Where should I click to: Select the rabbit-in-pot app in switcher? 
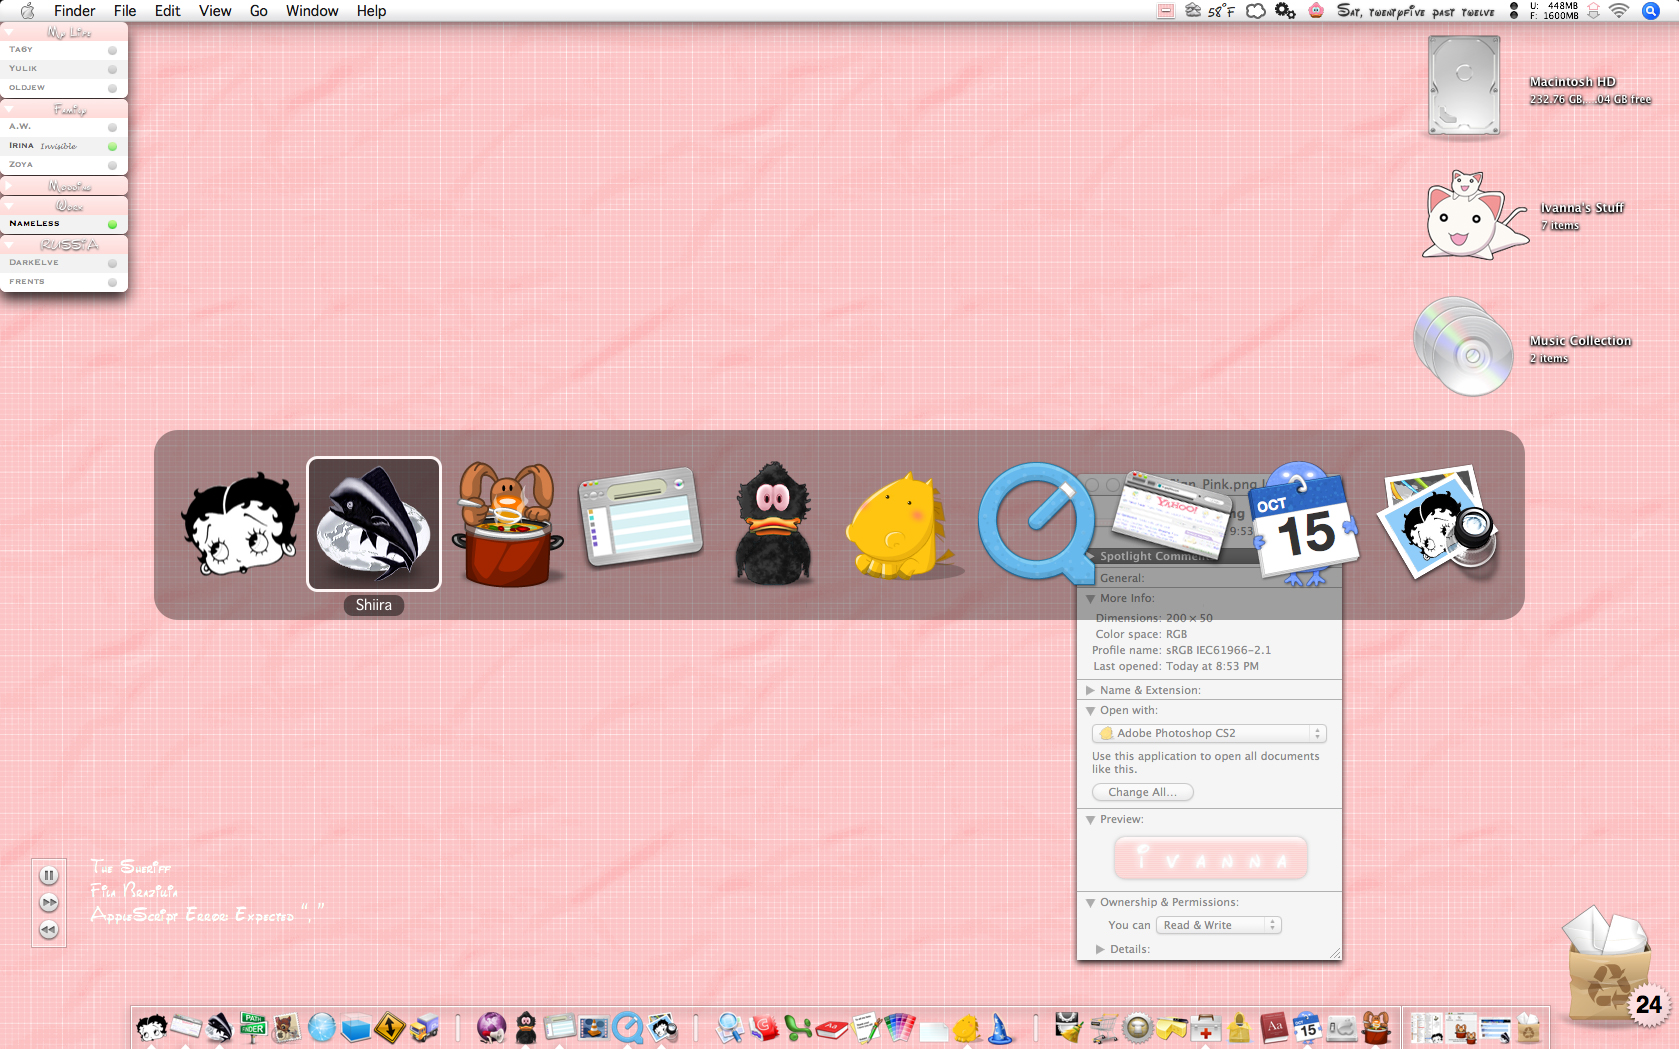507,524
